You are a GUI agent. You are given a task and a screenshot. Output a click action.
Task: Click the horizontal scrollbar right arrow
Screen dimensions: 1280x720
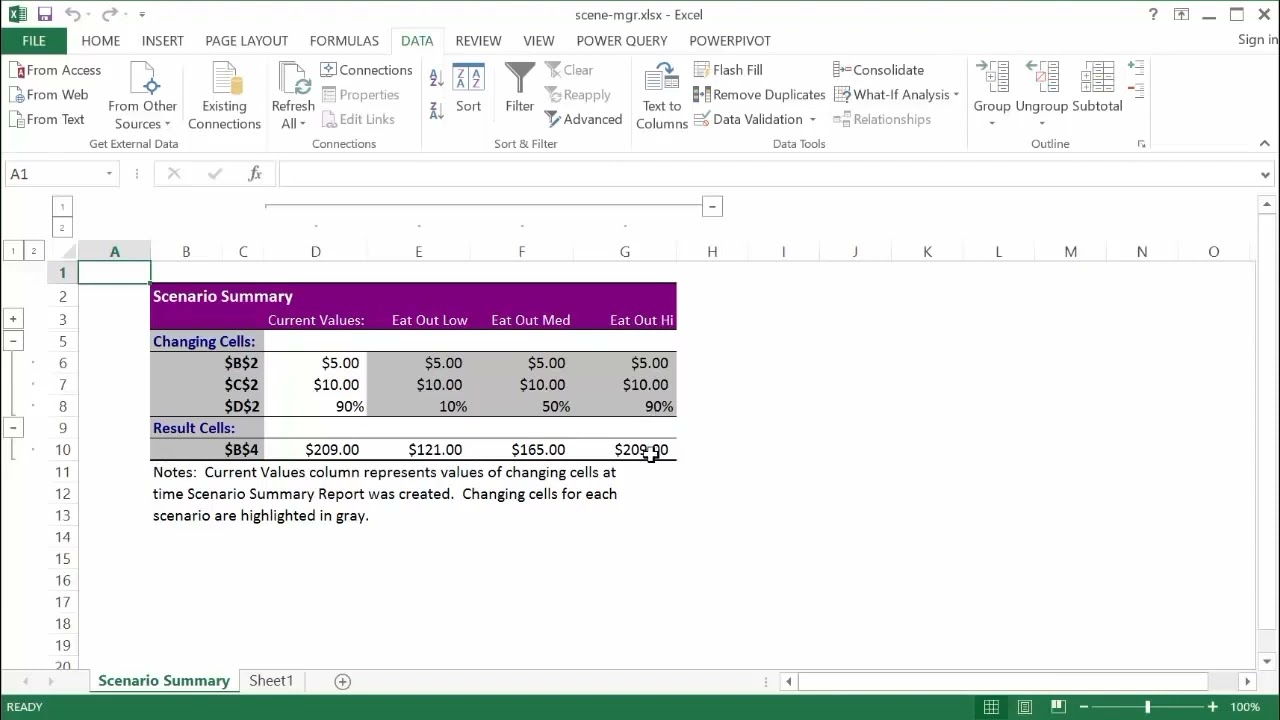[x=1246, y=681]
